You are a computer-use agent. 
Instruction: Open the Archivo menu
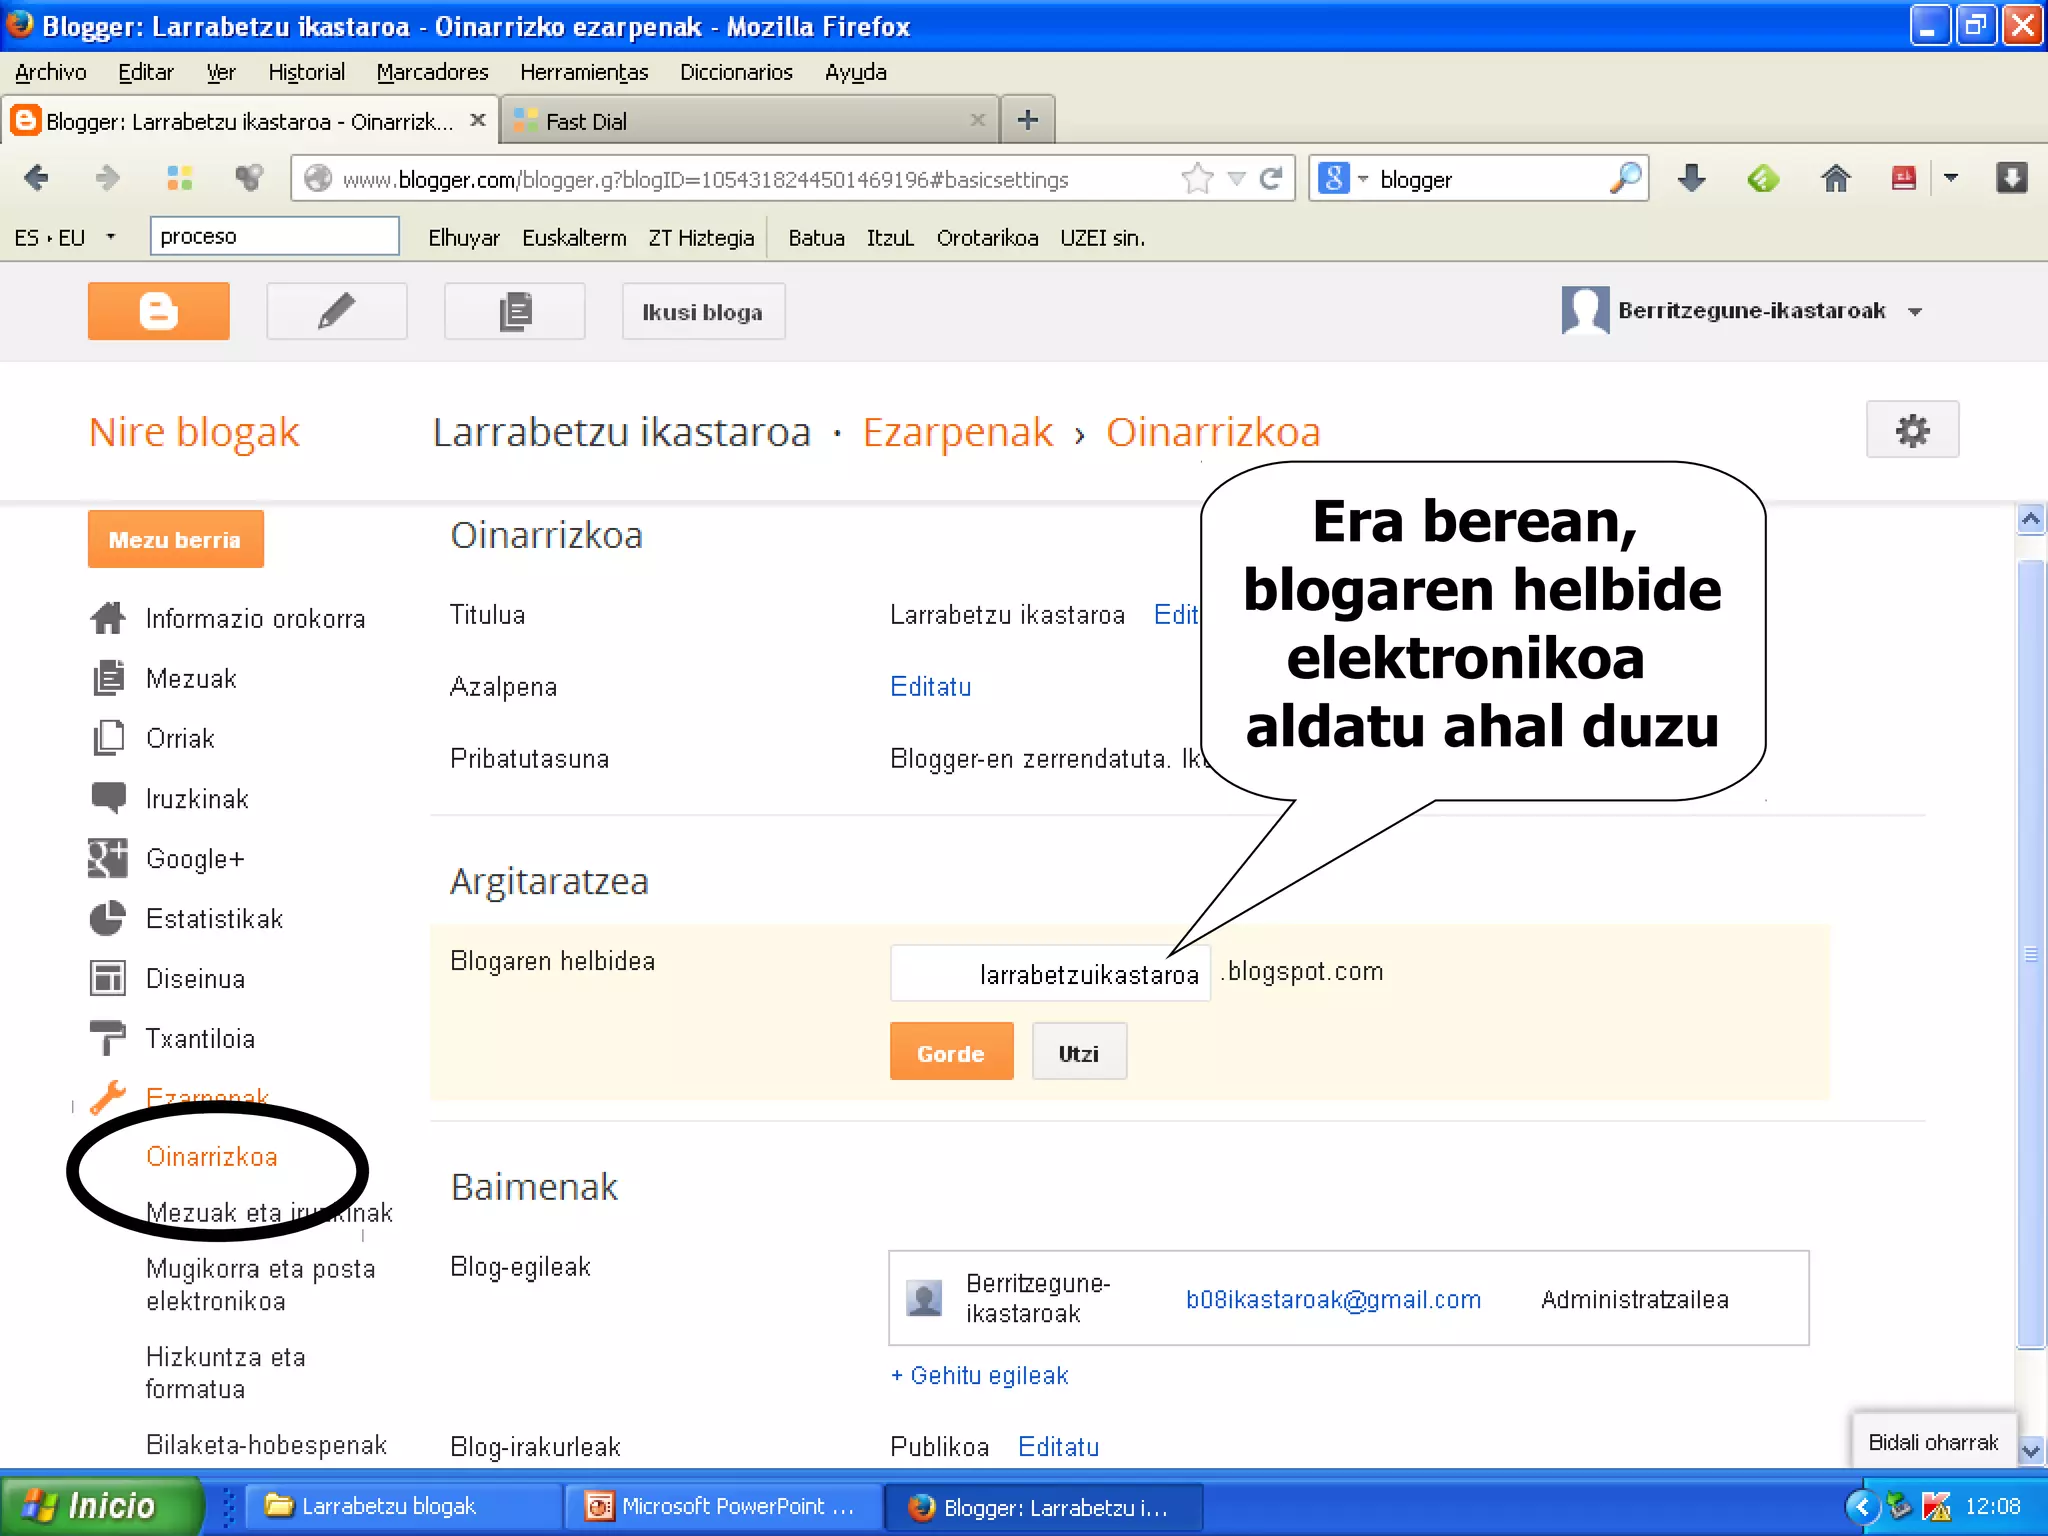click(x=51, y=72)
